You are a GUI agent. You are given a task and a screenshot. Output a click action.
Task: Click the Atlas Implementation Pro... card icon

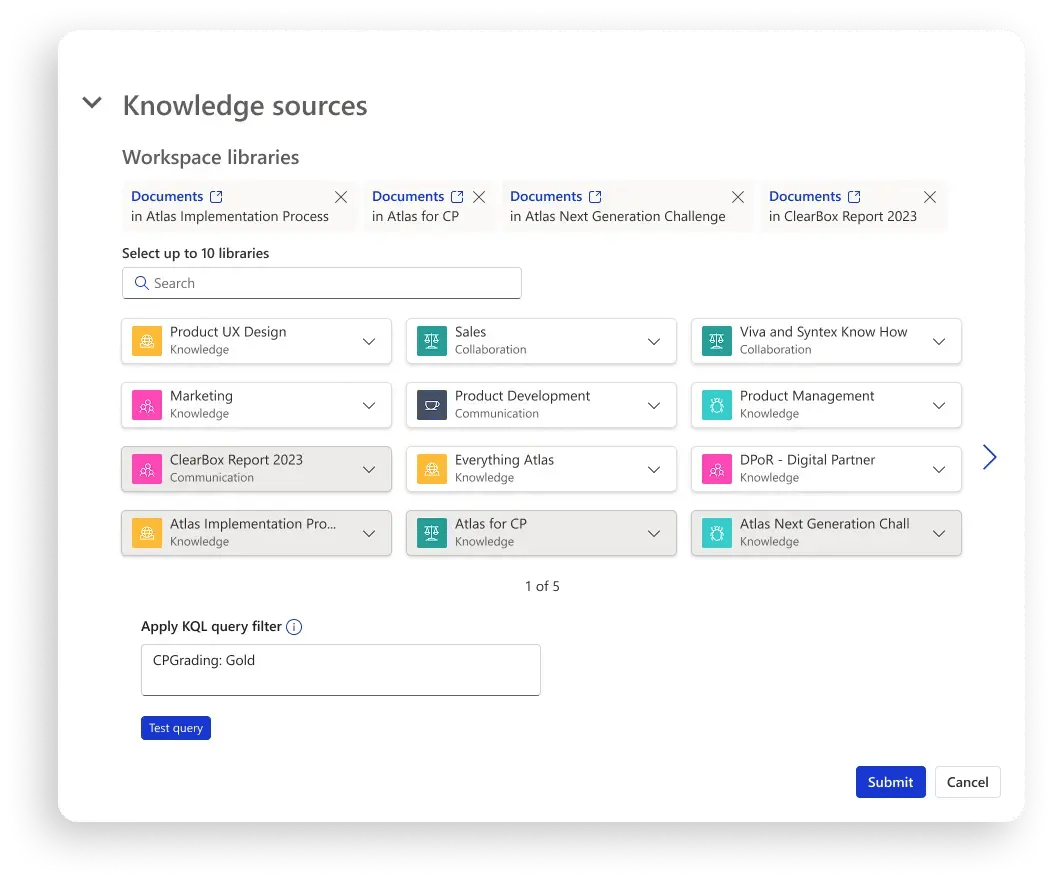click(x=147, y=533)
